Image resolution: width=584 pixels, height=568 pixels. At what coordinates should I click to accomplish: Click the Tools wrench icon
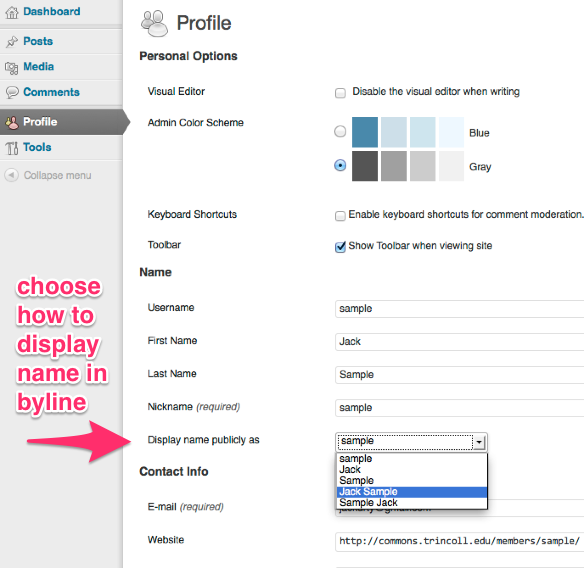point(12,148)
